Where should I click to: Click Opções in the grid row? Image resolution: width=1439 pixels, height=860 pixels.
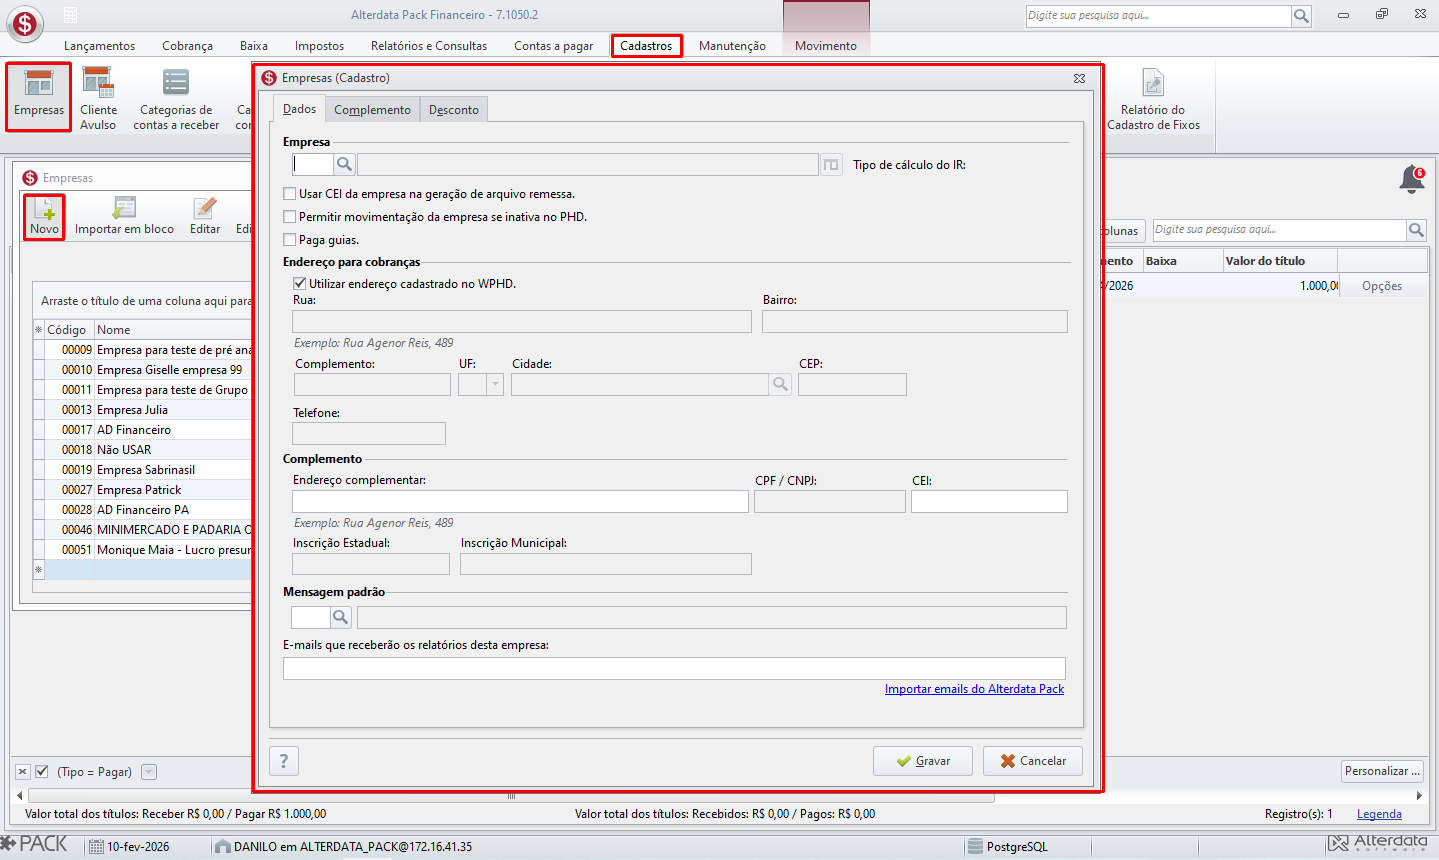(x=1382, y=286)
